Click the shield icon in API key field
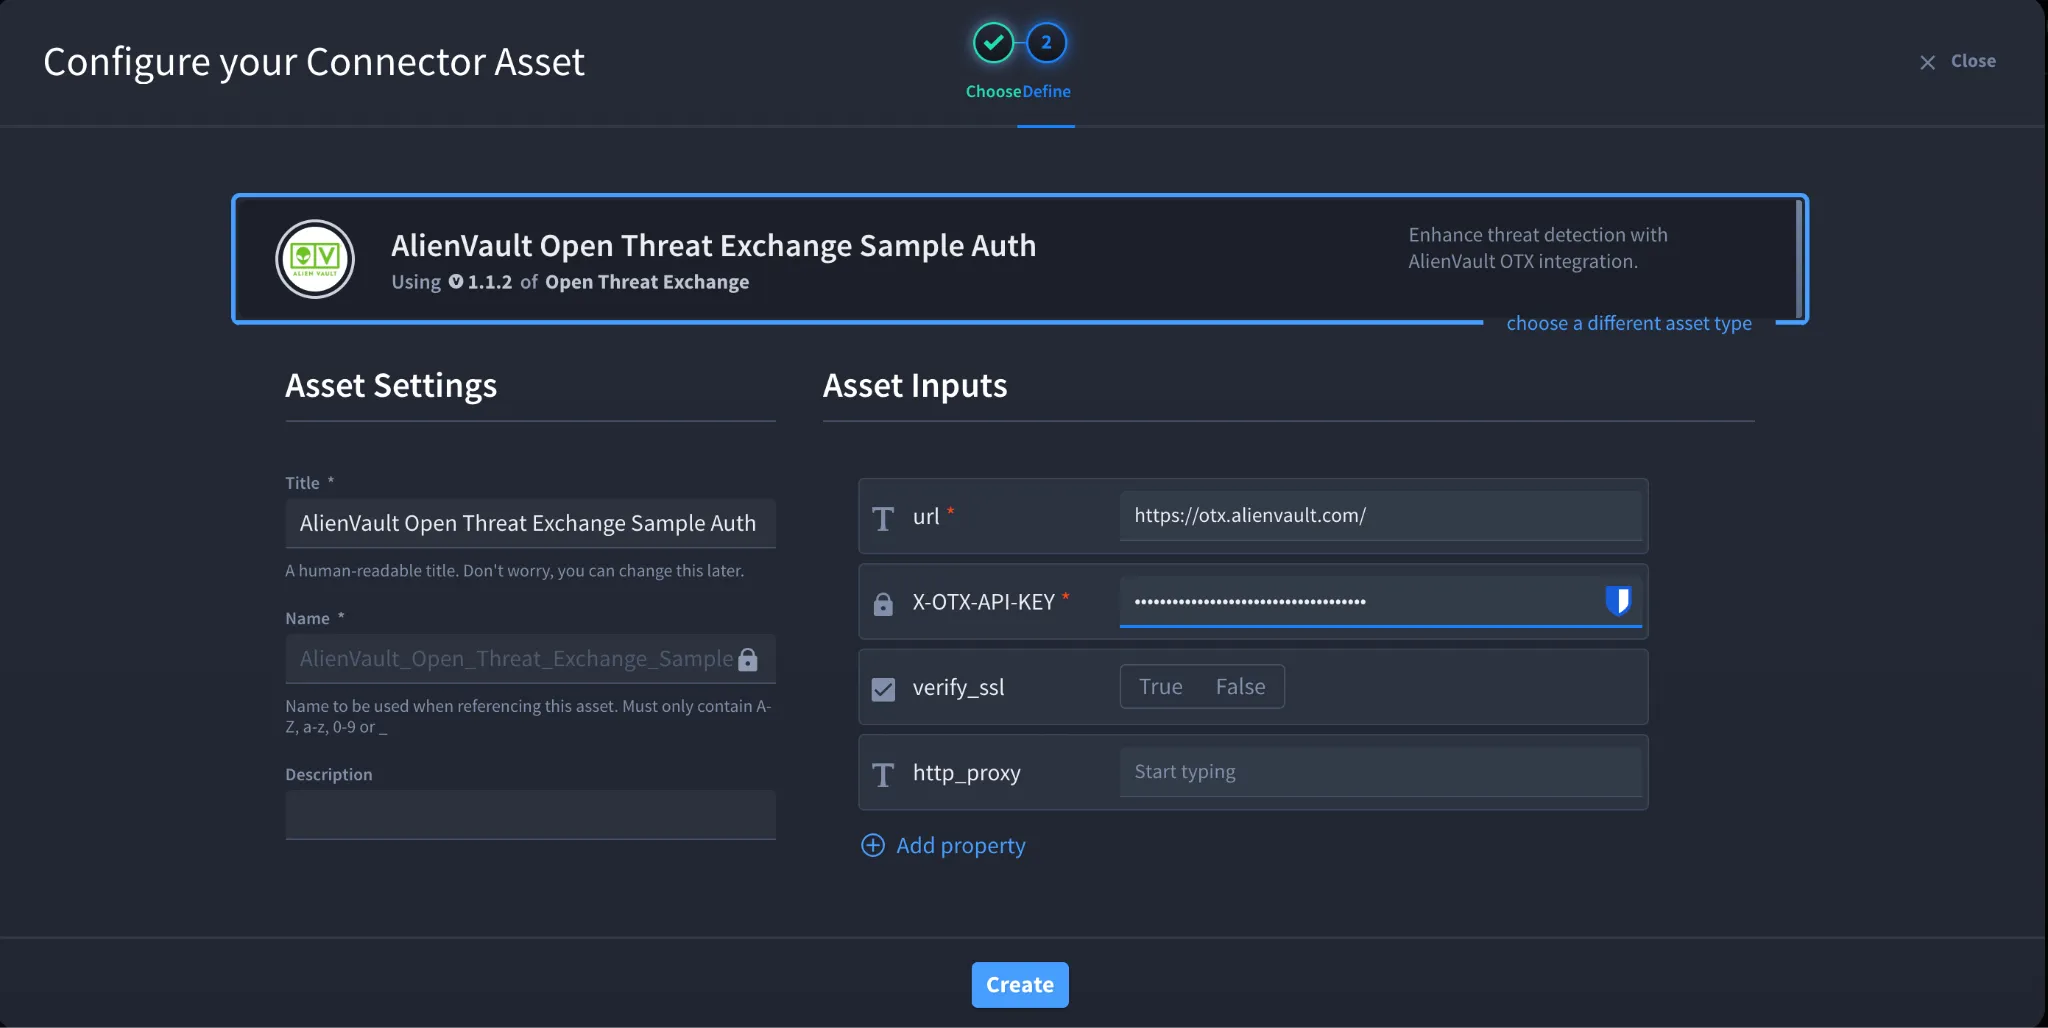Screen dimensions: 2048x1028 1618,600
